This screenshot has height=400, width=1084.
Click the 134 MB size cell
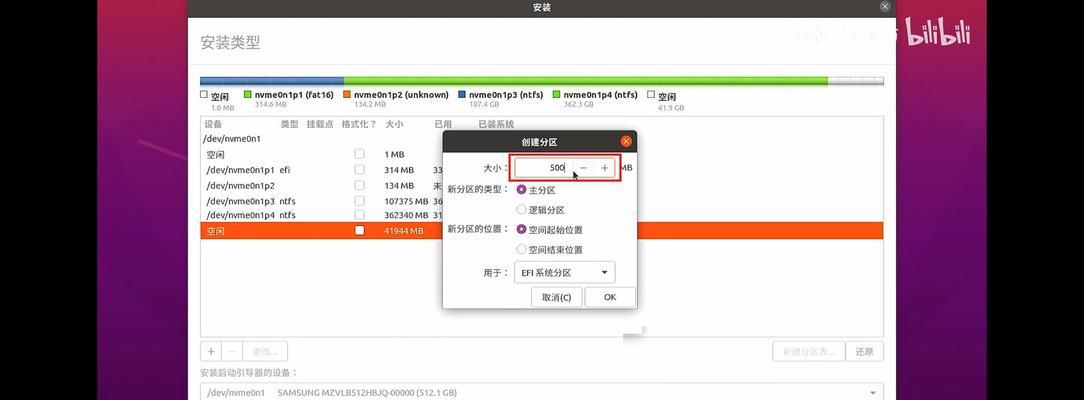click(x=399, y=185)
